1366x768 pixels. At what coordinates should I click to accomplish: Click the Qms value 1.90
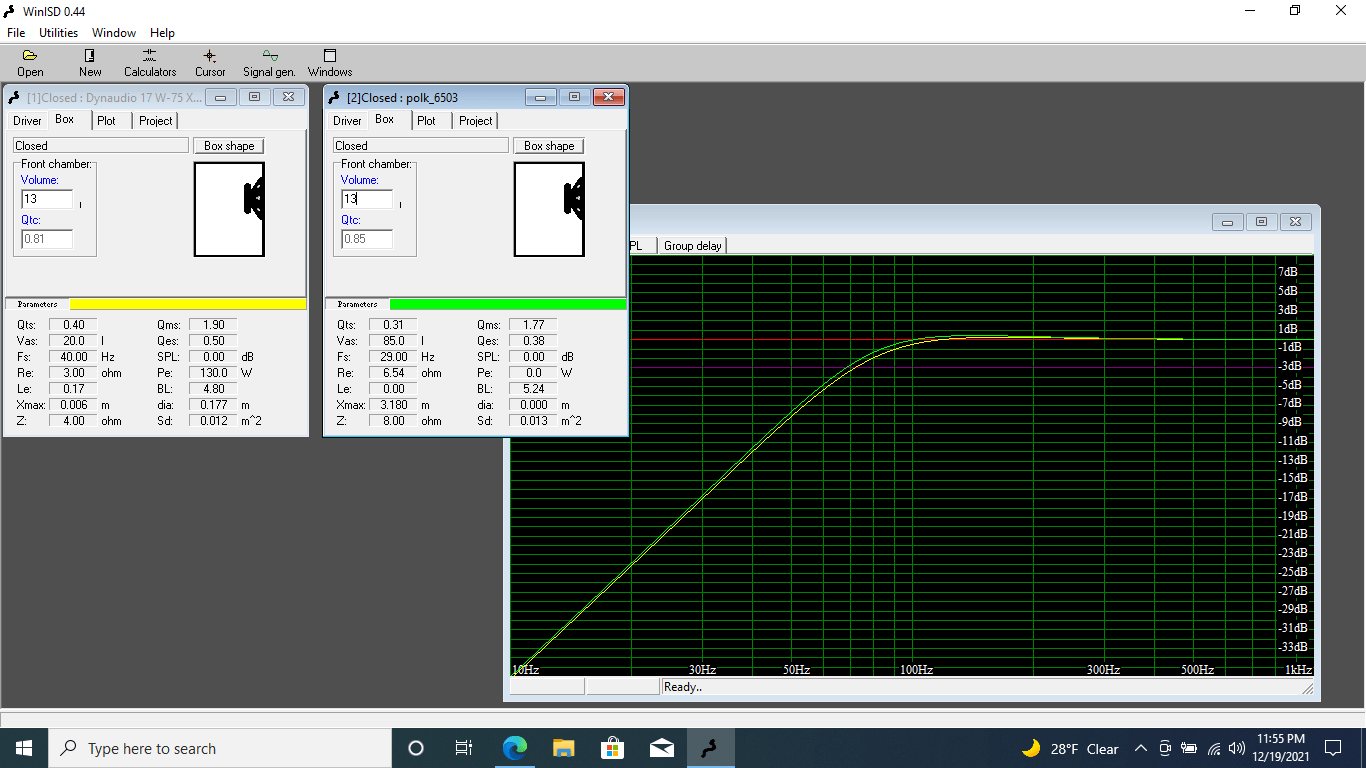pyautogui.click(x=213, y=325)
